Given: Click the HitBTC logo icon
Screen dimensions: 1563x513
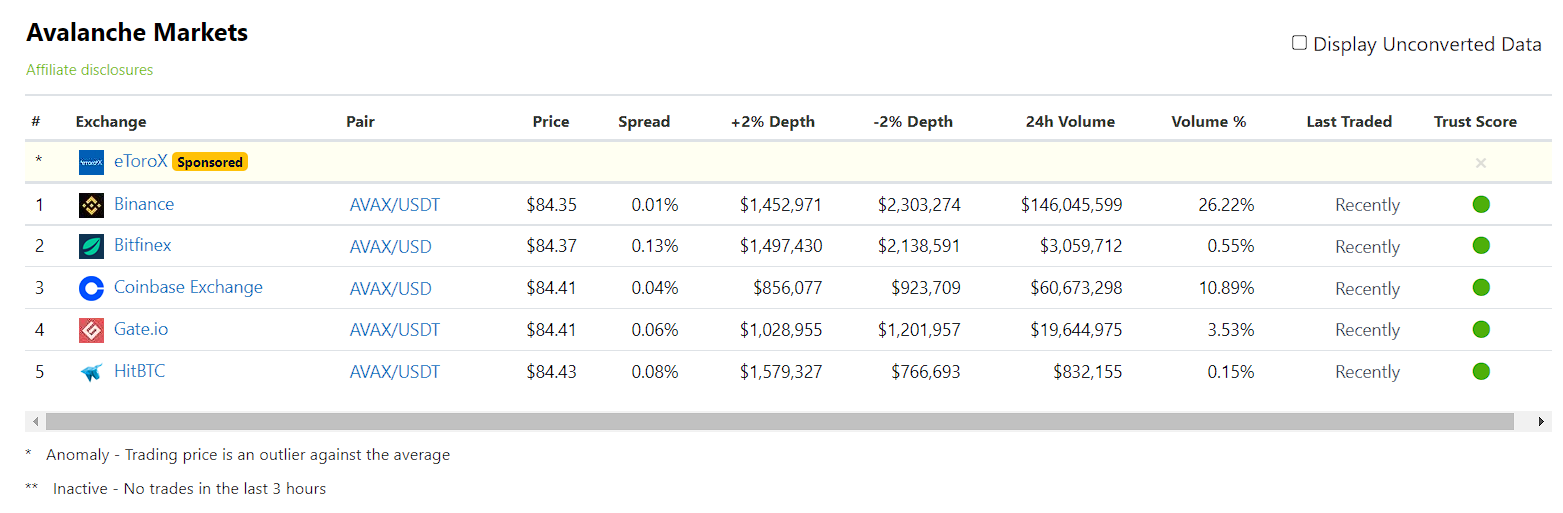Looking at the screenshot, I should coord(91,372).
